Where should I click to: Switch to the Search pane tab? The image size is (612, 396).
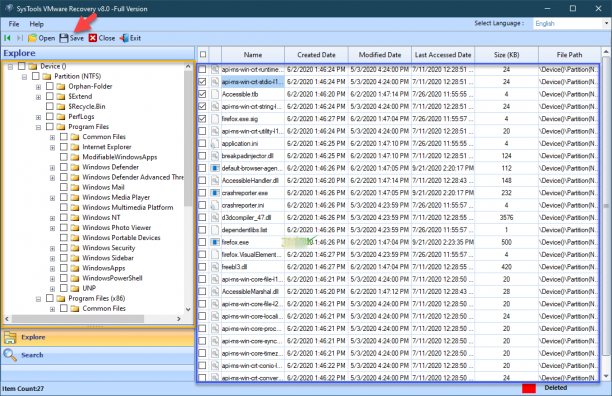[x=98, y=355]
